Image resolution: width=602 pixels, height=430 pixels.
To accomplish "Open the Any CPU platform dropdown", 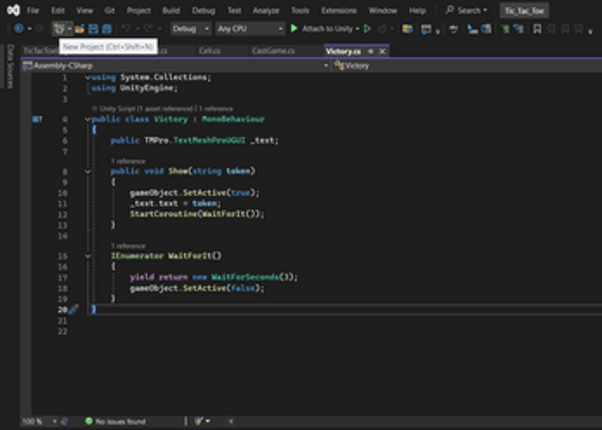I will coord(250,29).
